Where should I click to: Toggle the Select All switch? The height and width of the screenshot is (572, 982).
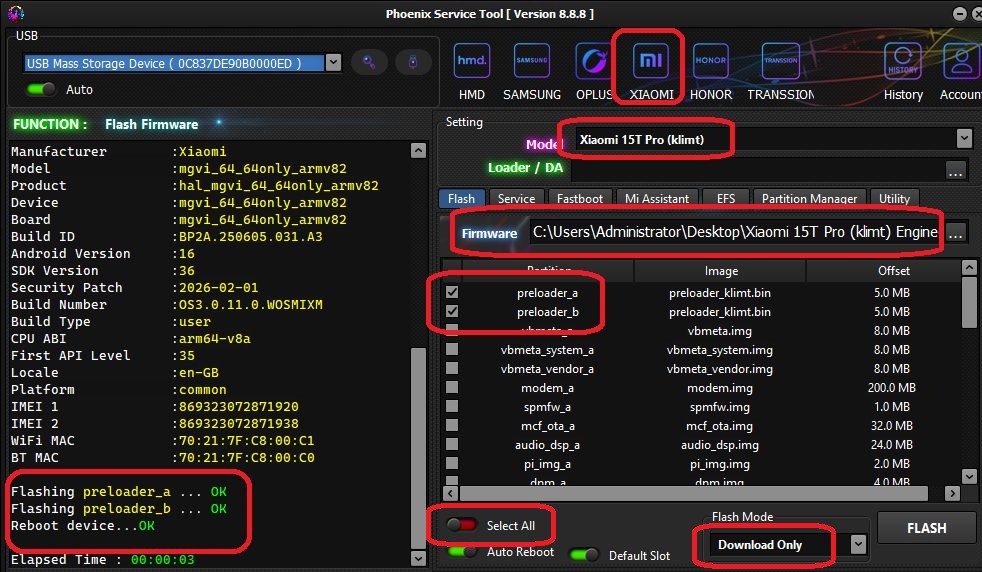463,525
